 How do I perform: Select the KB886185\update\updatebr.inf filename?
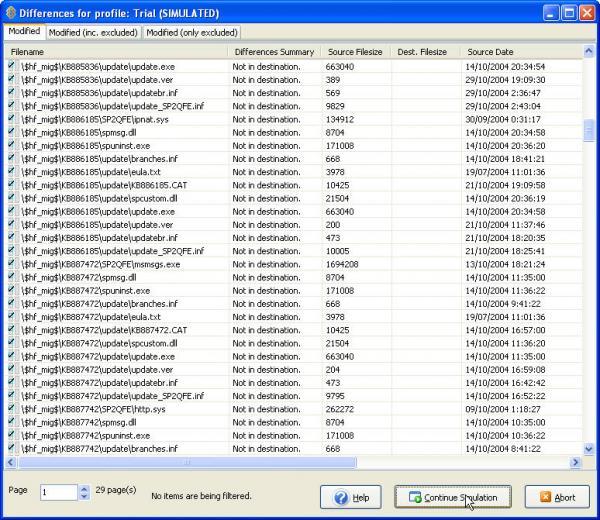(99, 238)
